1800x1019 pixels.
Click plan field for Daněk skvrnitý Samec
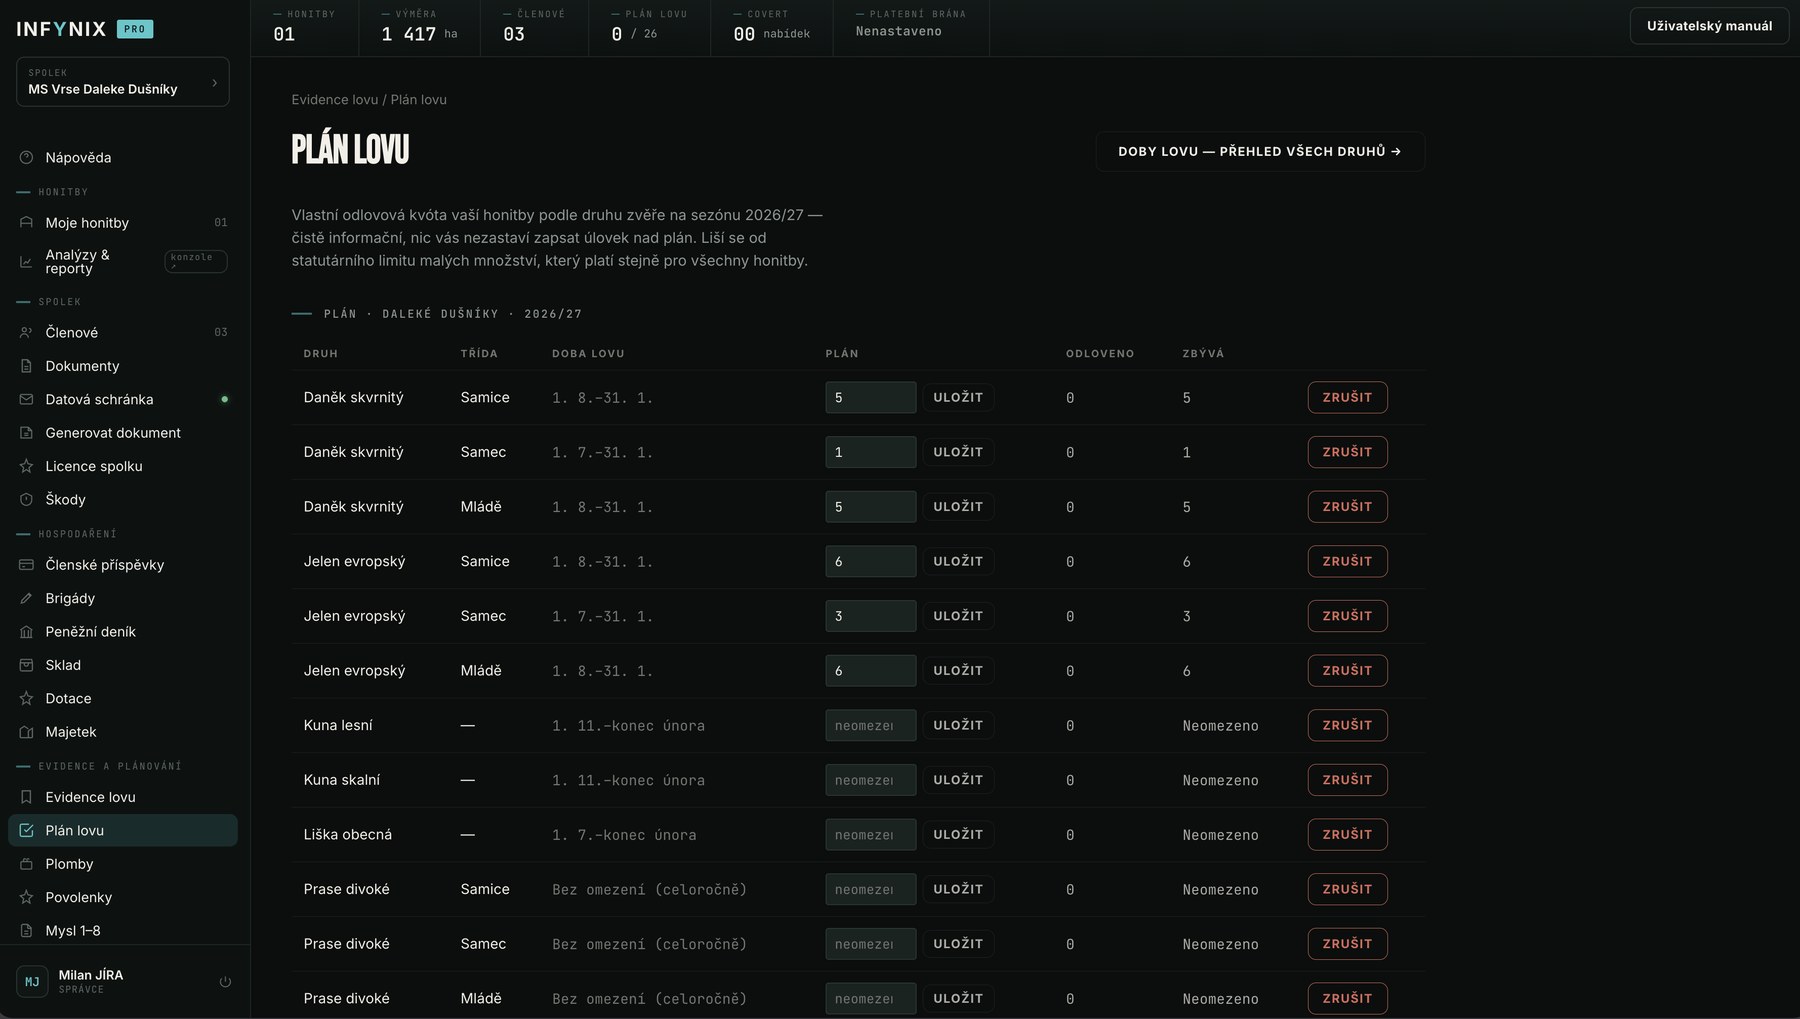[x=870, y=452]
